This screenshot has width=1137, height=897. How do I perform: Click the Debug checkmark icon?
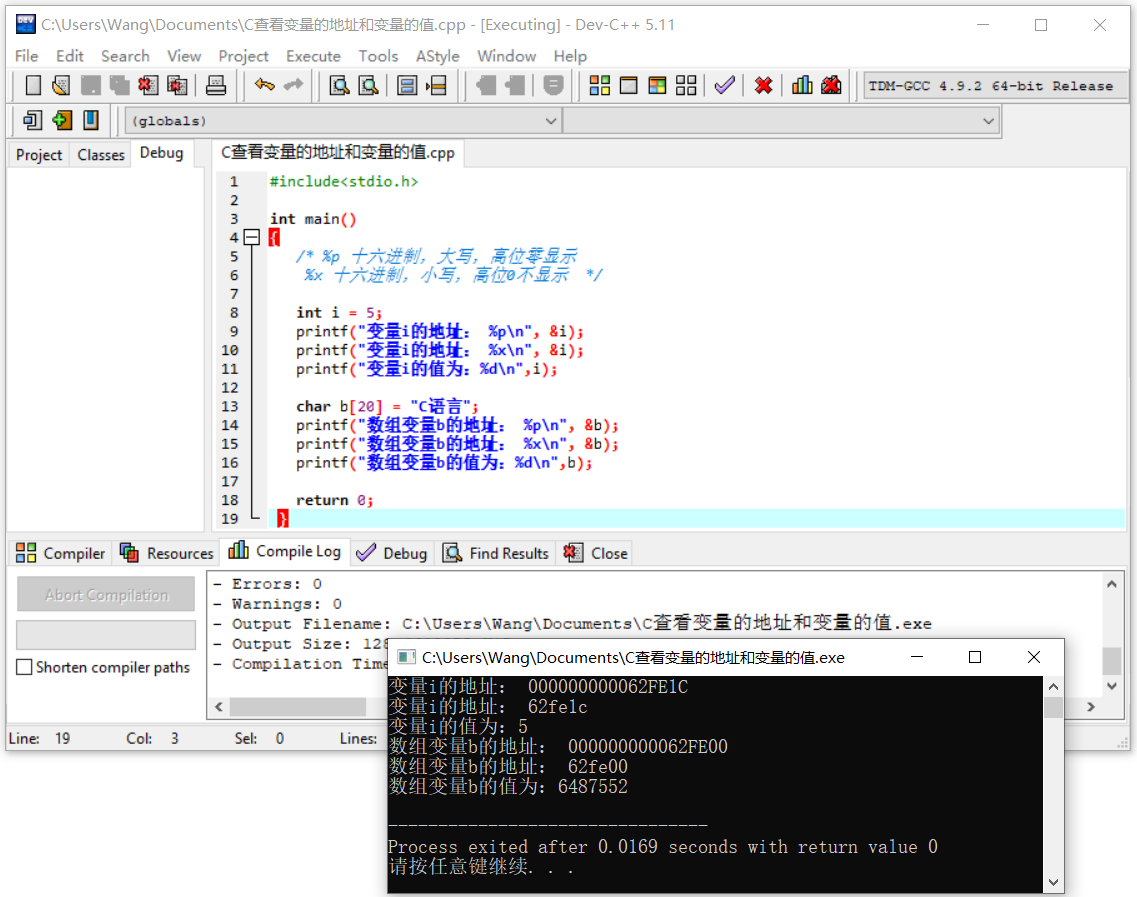click(x=724, y=86)
